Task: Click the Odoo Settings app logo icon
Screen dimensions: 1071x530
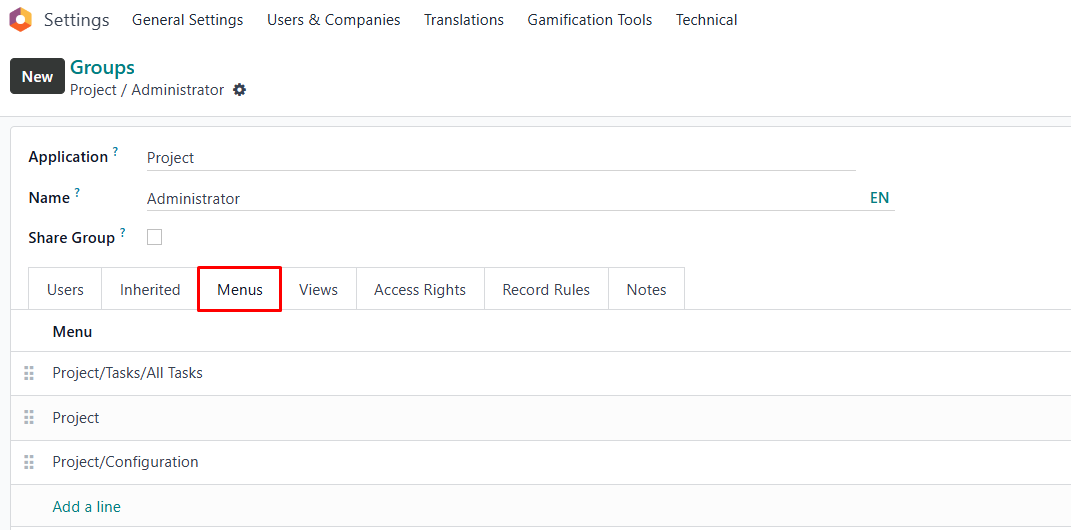Action: [x=20, y=20]
